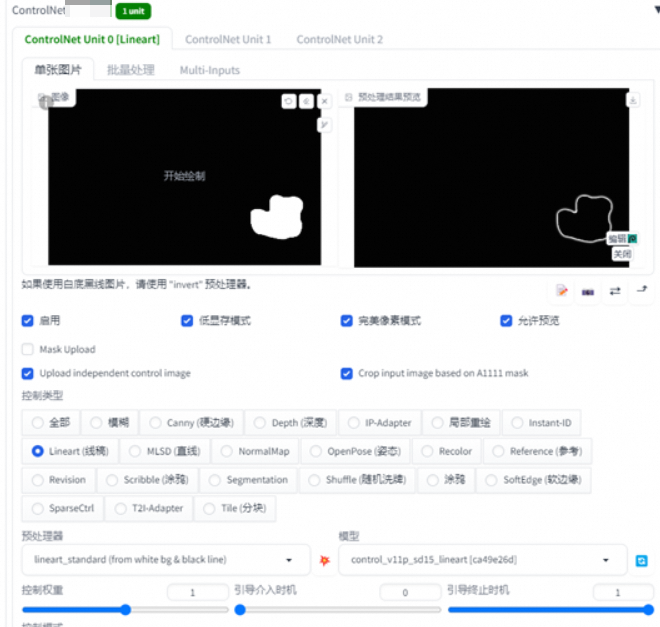
Task: Select MLSD control type
Action: point(165,451)
